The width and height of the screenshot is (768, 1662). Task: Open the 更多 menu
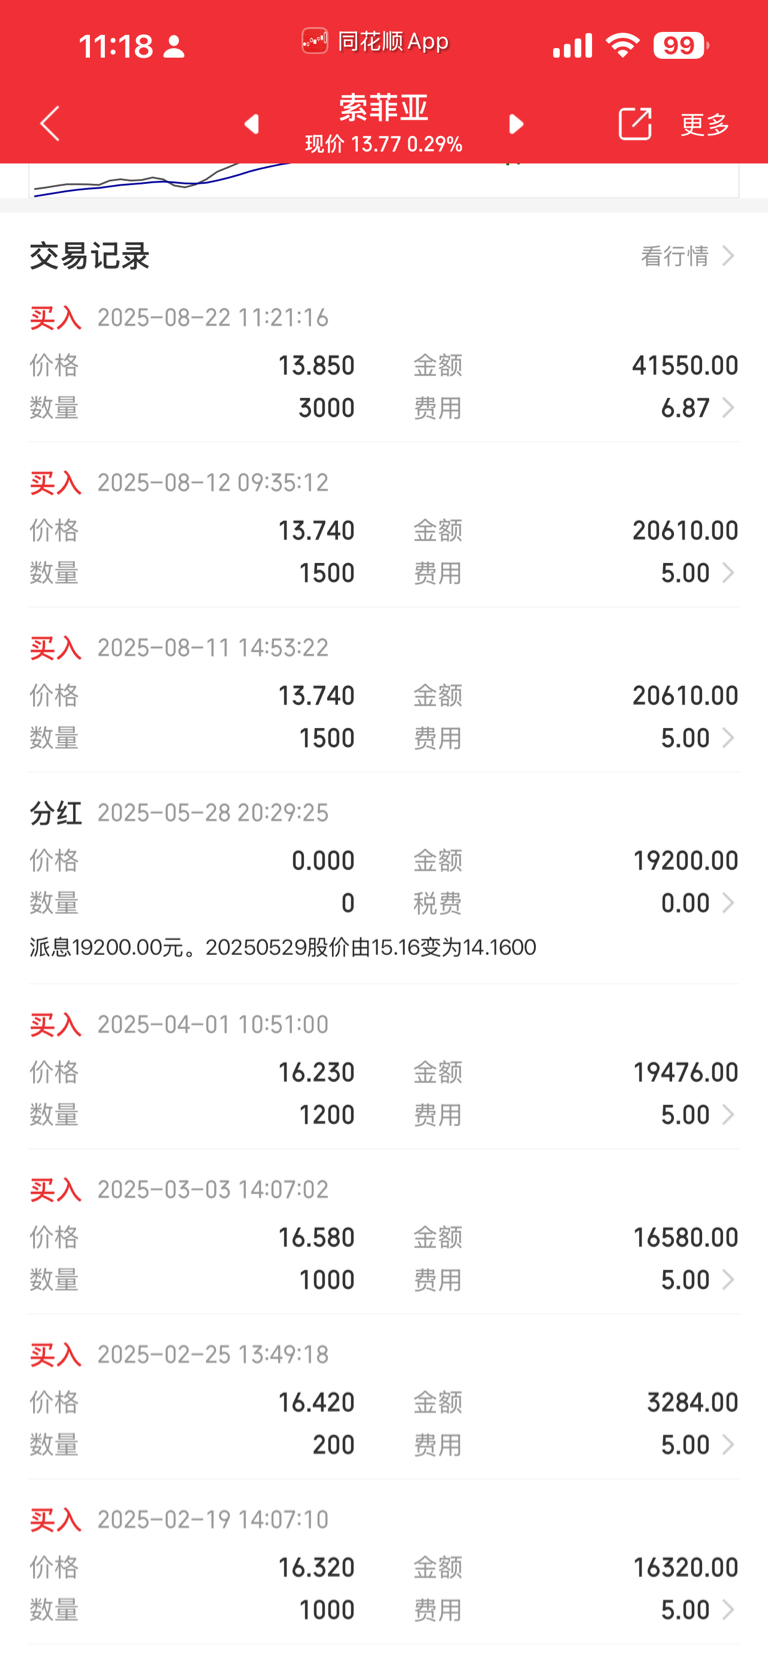705,124
